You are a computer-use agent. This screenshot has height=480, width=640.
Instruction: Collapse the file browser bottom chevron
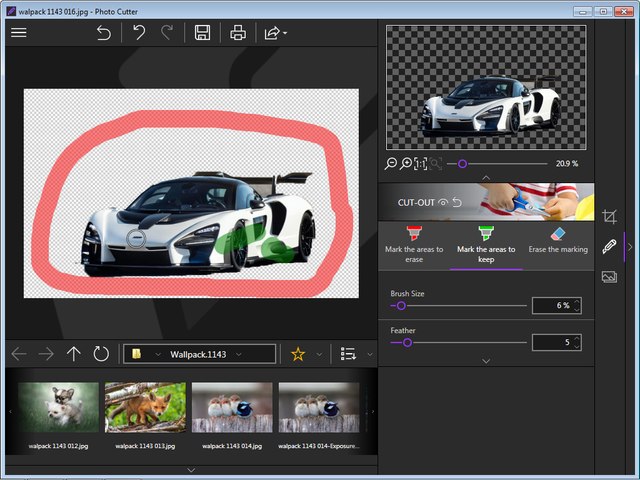(191, 470)
